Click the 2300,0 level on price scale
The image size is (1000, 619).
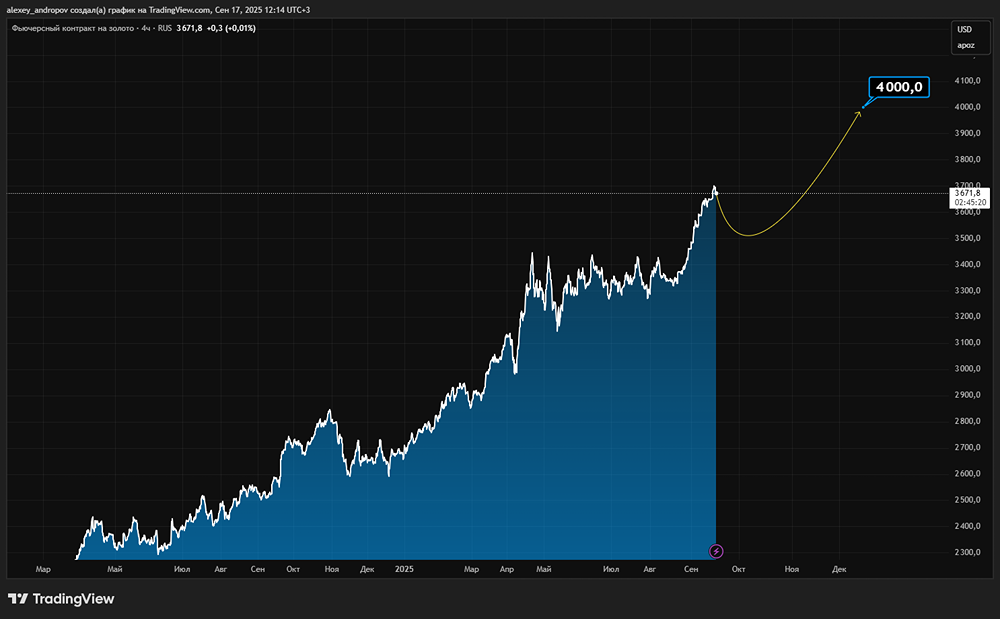pos(968,552)
